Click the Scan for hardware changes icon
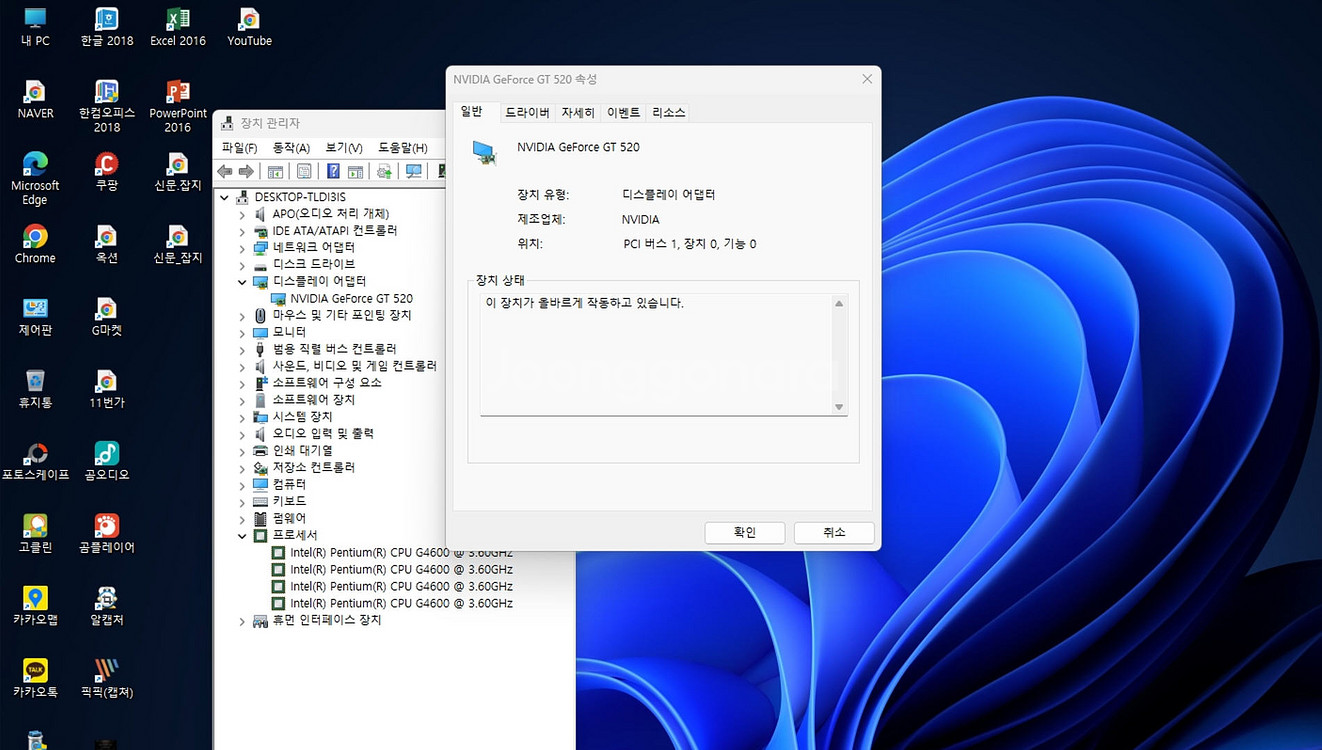The width and height of the screenshot is (1322, 750). pos(413,171)
